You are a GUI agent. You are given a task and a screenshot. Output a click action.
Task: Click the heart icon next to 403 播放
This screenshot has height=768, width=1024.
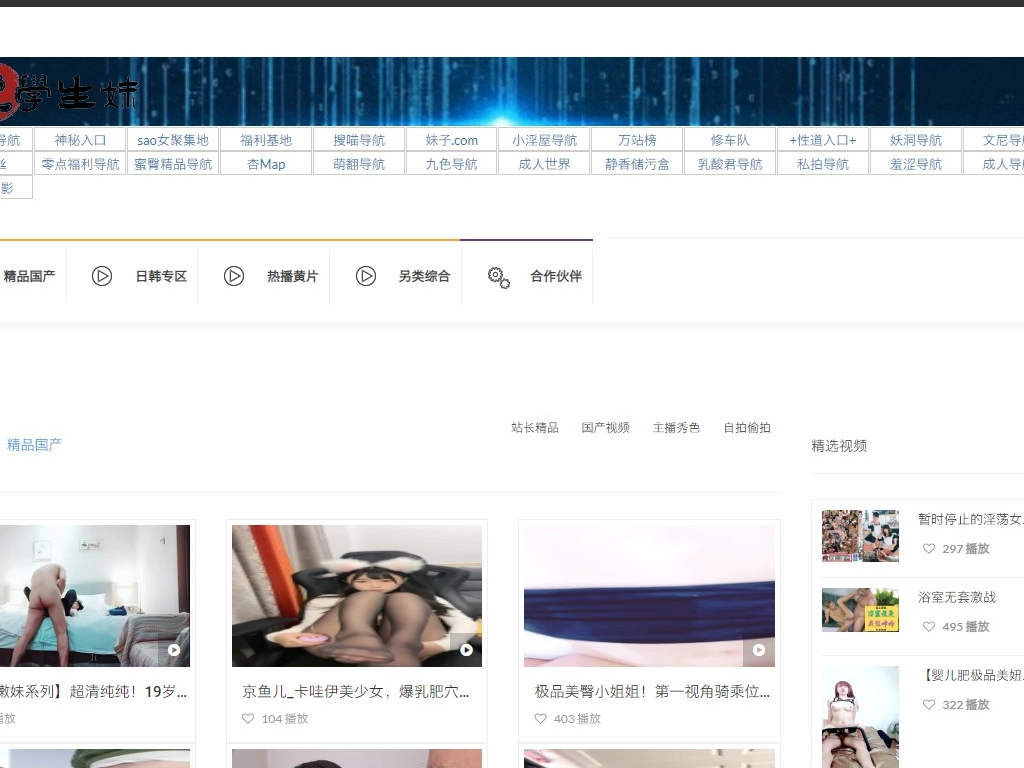coord(540,718)
